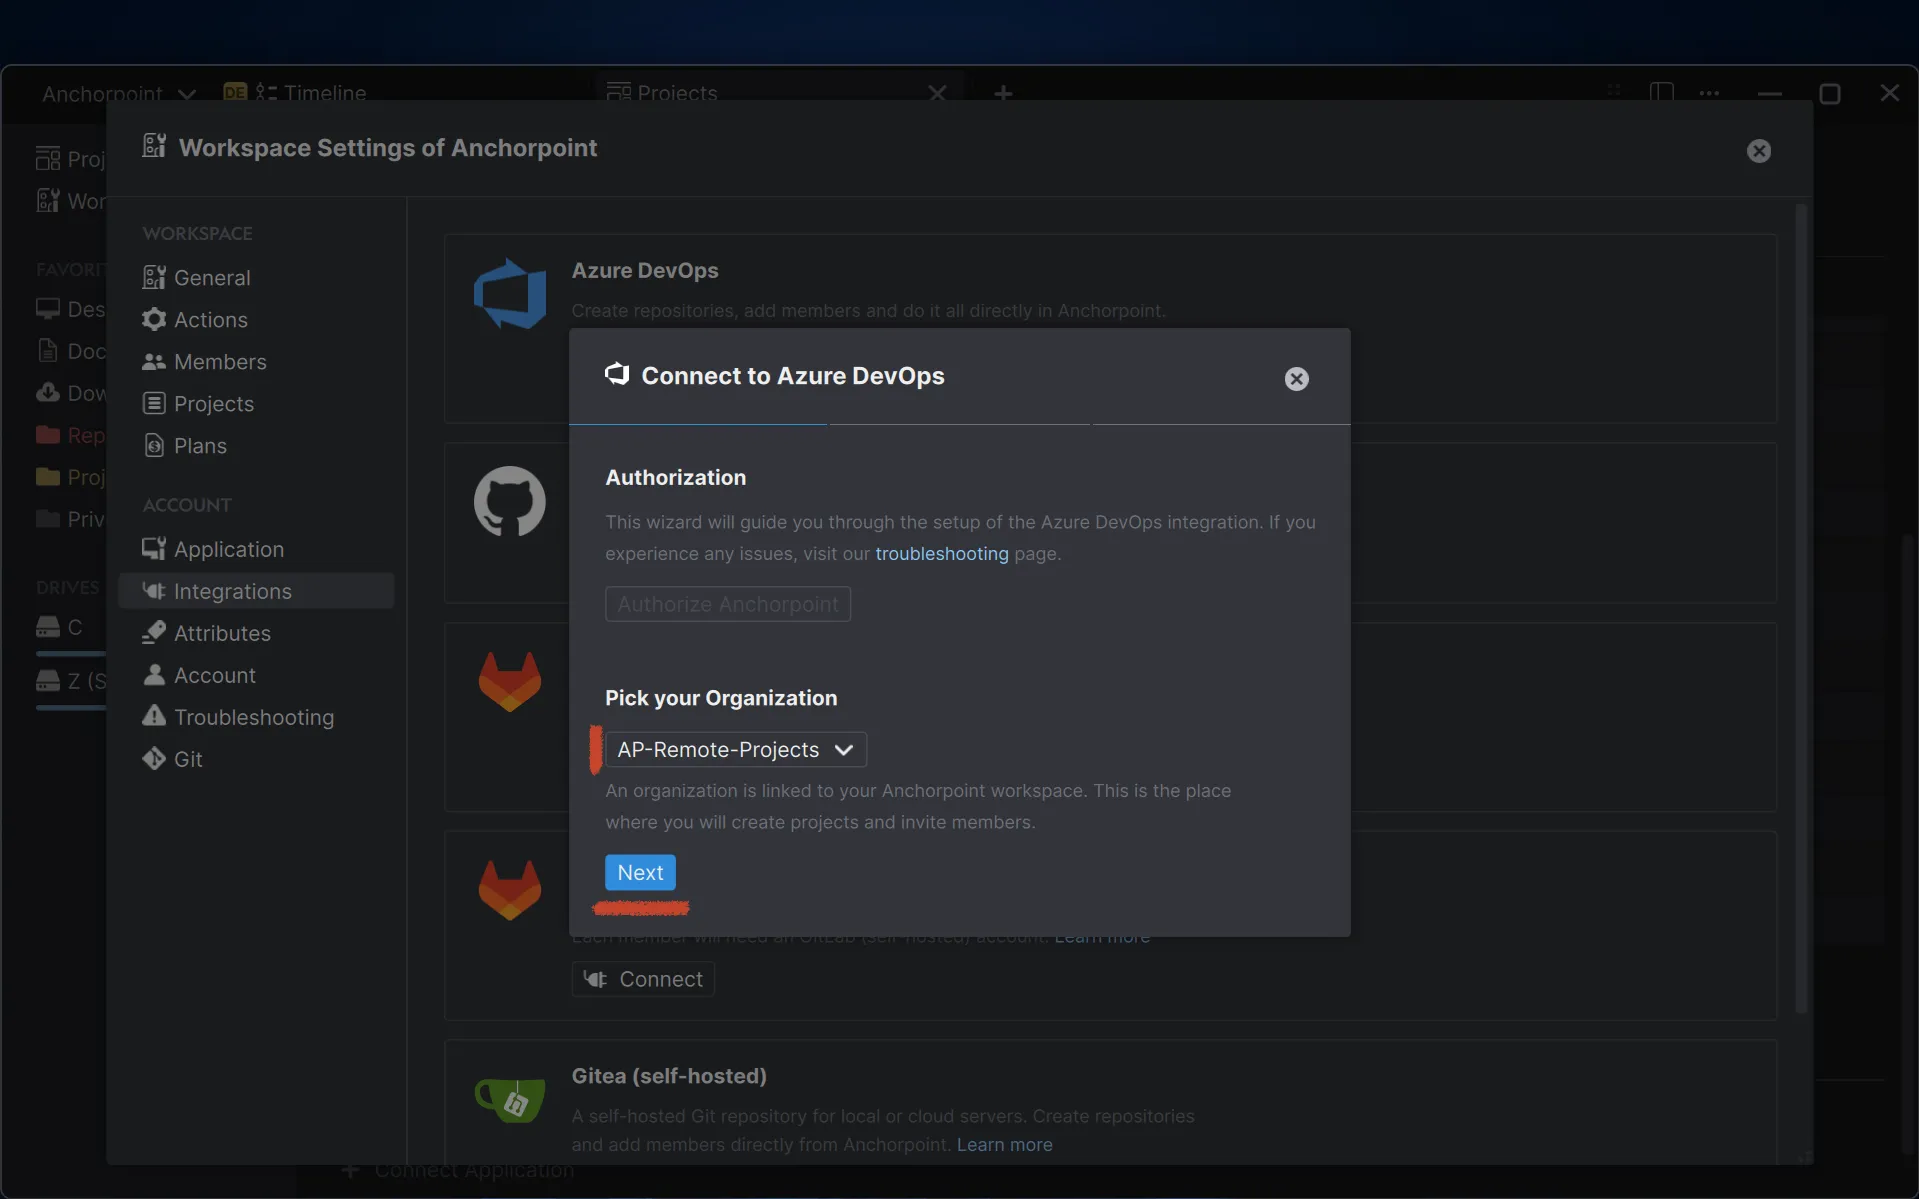The image size is (1919, 1199).
Task: Open the Downloads favorite in main window
Action: click(x=70, y=393)
